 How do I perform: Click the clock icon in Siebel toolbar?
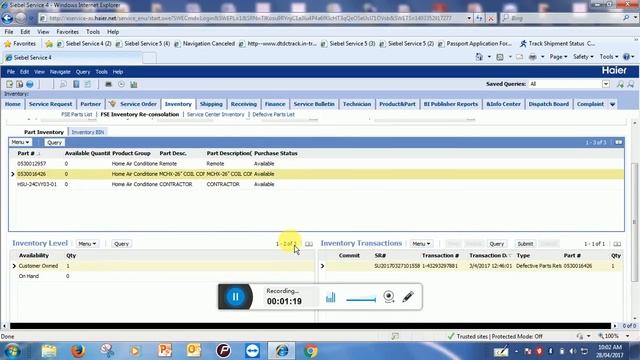tap(121, 84)
